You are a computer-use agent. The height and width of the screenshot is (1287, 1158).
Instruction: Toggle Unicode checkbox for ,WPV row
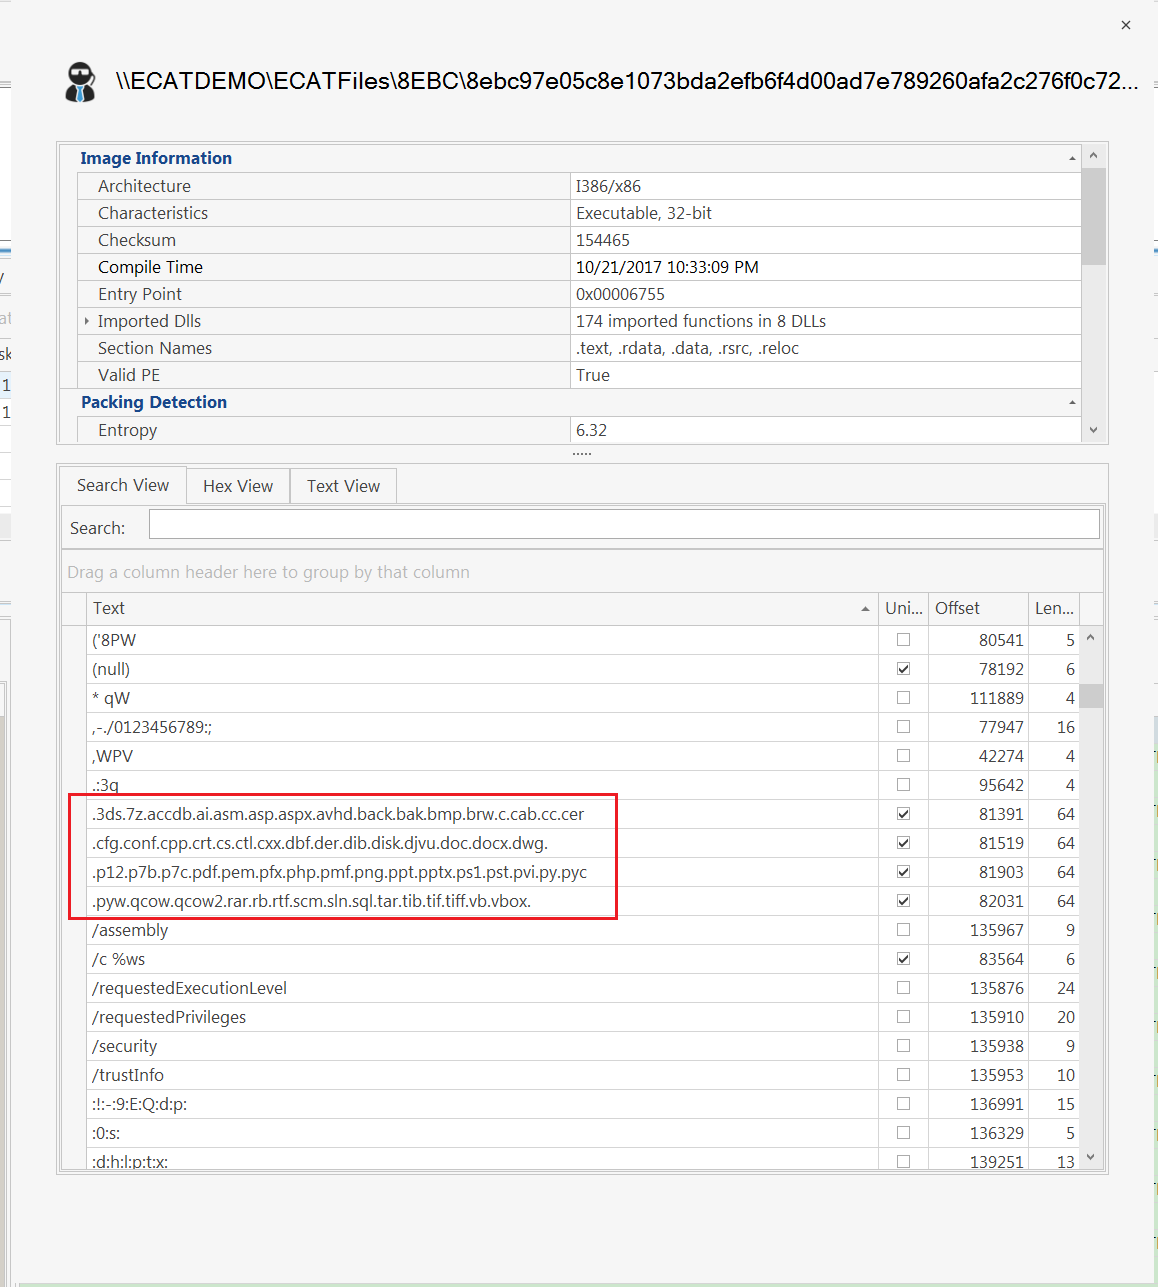point(904,756)
